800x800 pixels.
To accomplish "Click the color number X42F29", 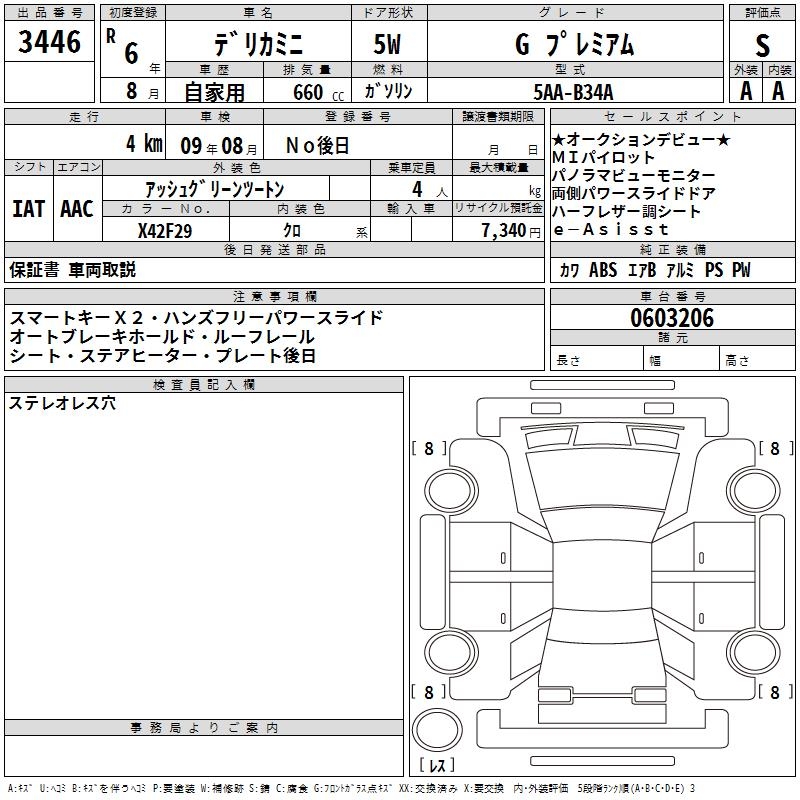I will (x=165, y=231).
